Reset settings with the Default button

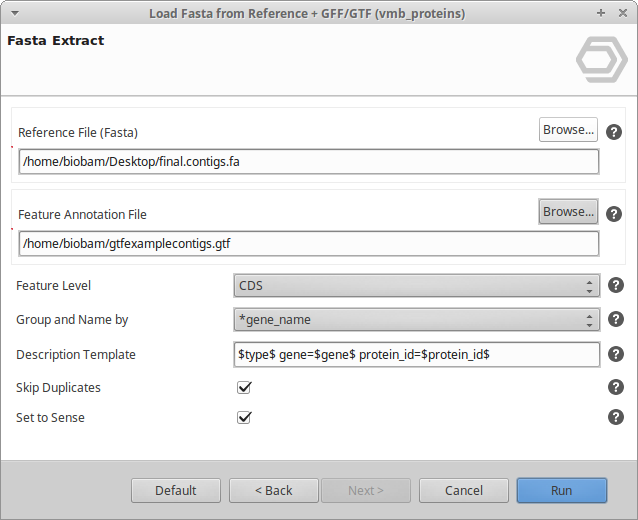click(x=176, y=490)
